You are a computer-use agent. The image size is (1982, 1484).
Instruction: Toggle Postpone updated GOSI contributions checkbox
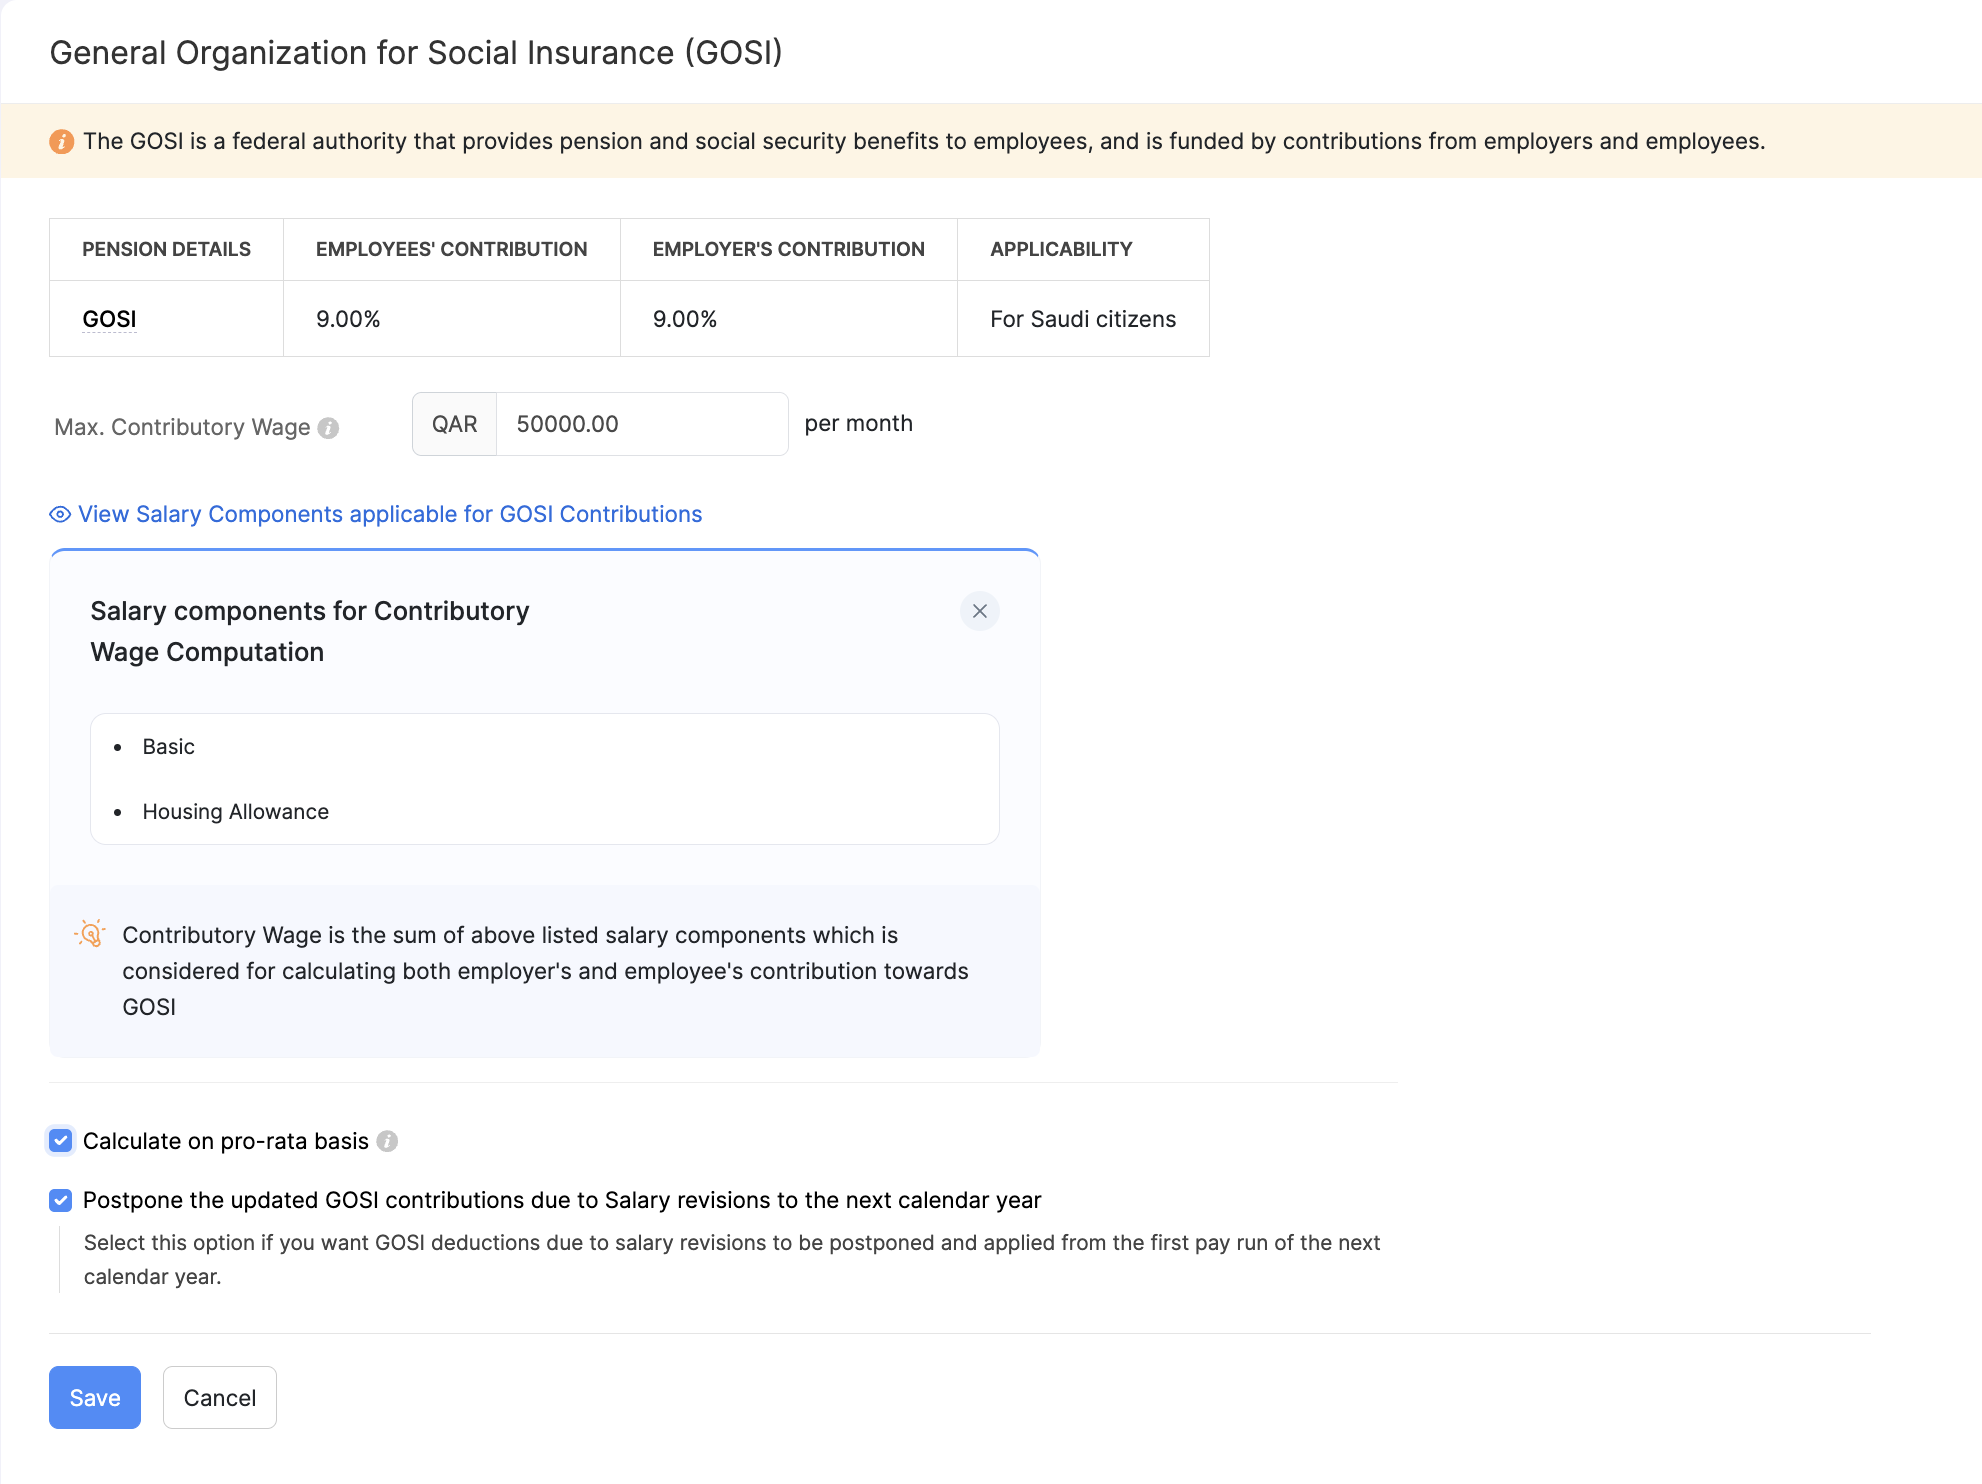tap(61, 1200)
